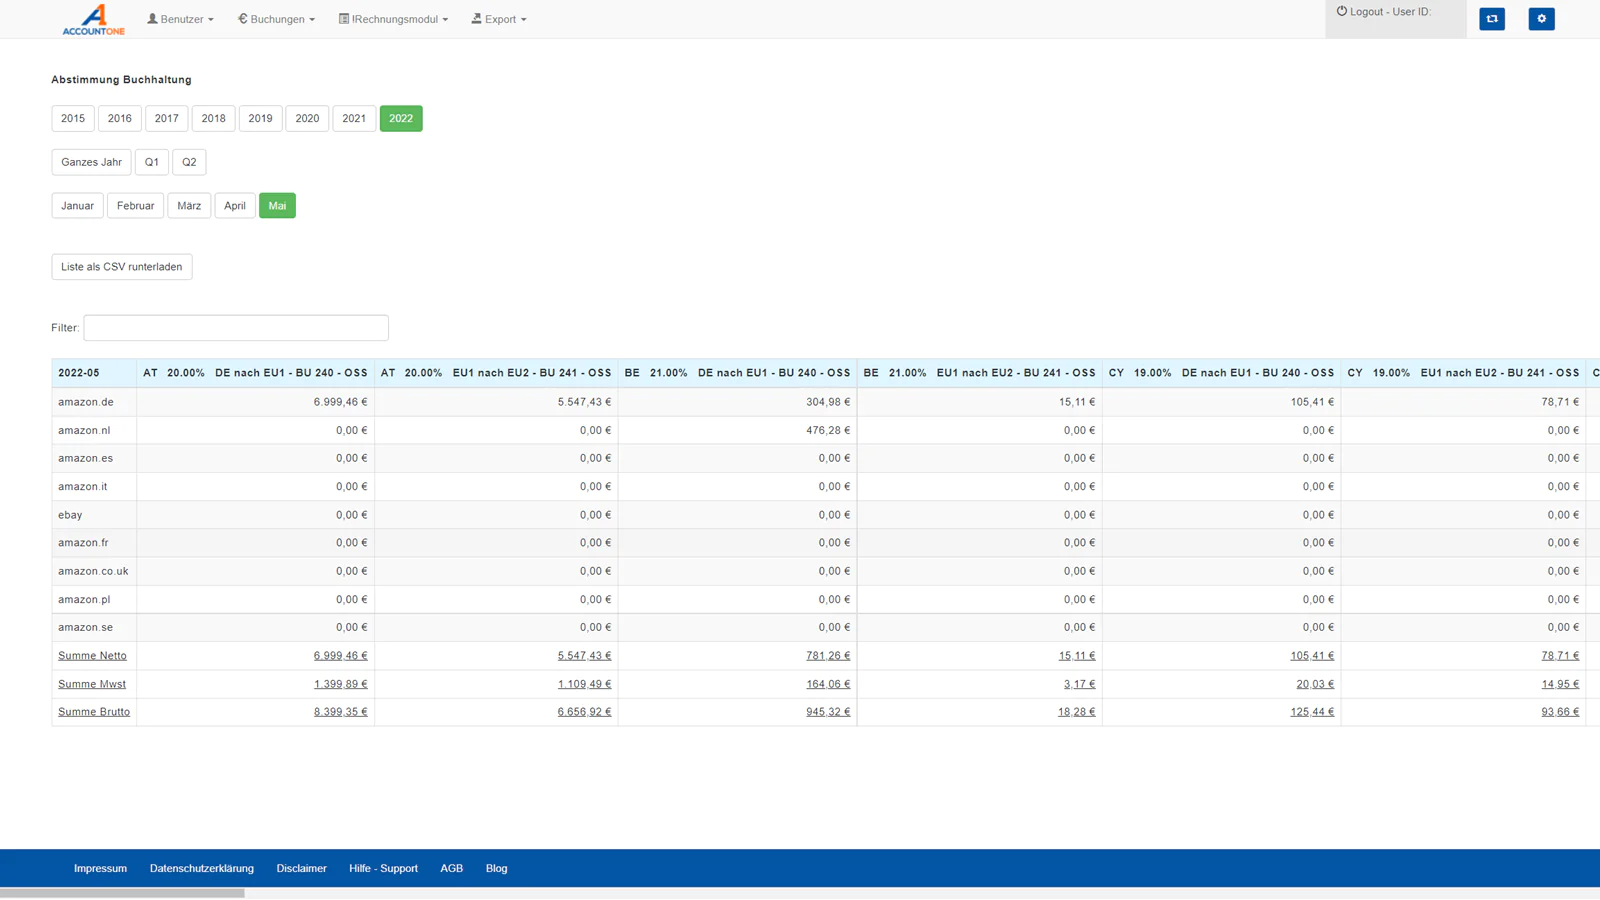Choose the Q1 quarter
This screenshot has width=1600, height=900.
coord(152,162)
